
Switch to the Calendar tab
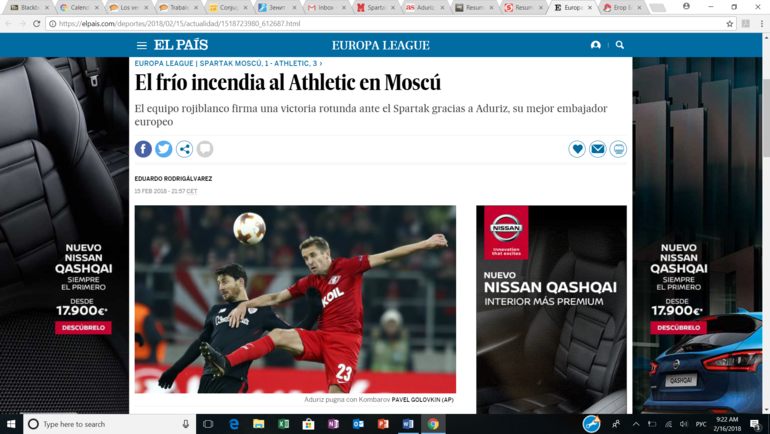79,7
